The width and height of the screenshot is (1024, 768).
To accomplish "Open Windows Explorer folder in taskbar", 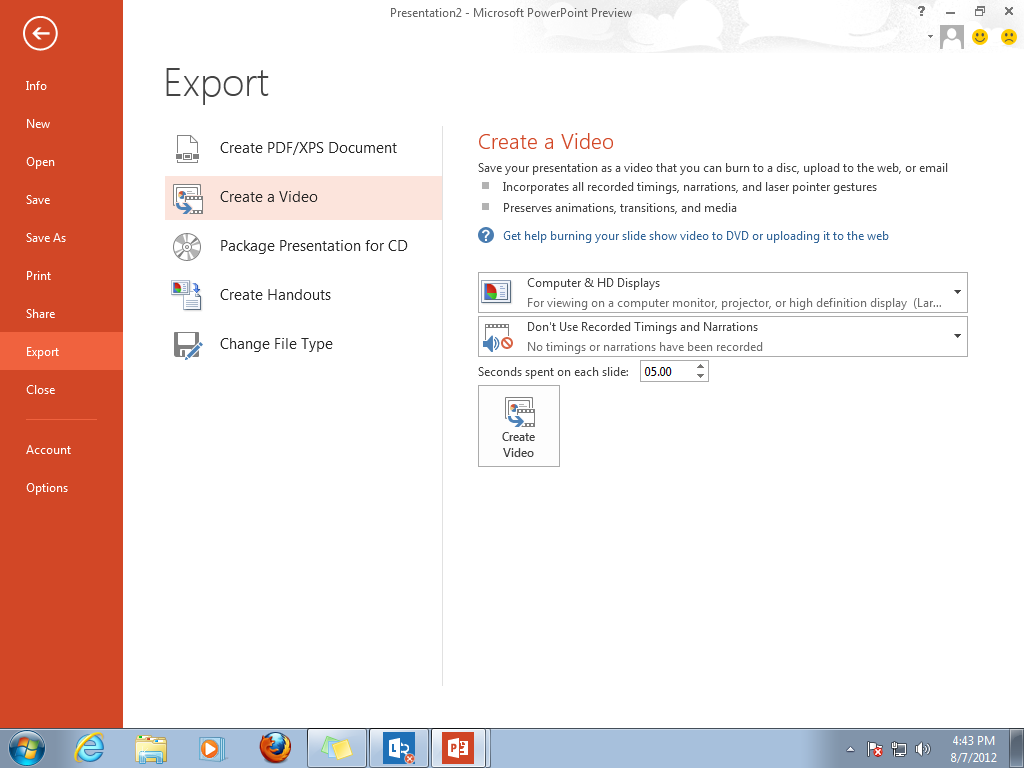I will [x=151, y=748].
